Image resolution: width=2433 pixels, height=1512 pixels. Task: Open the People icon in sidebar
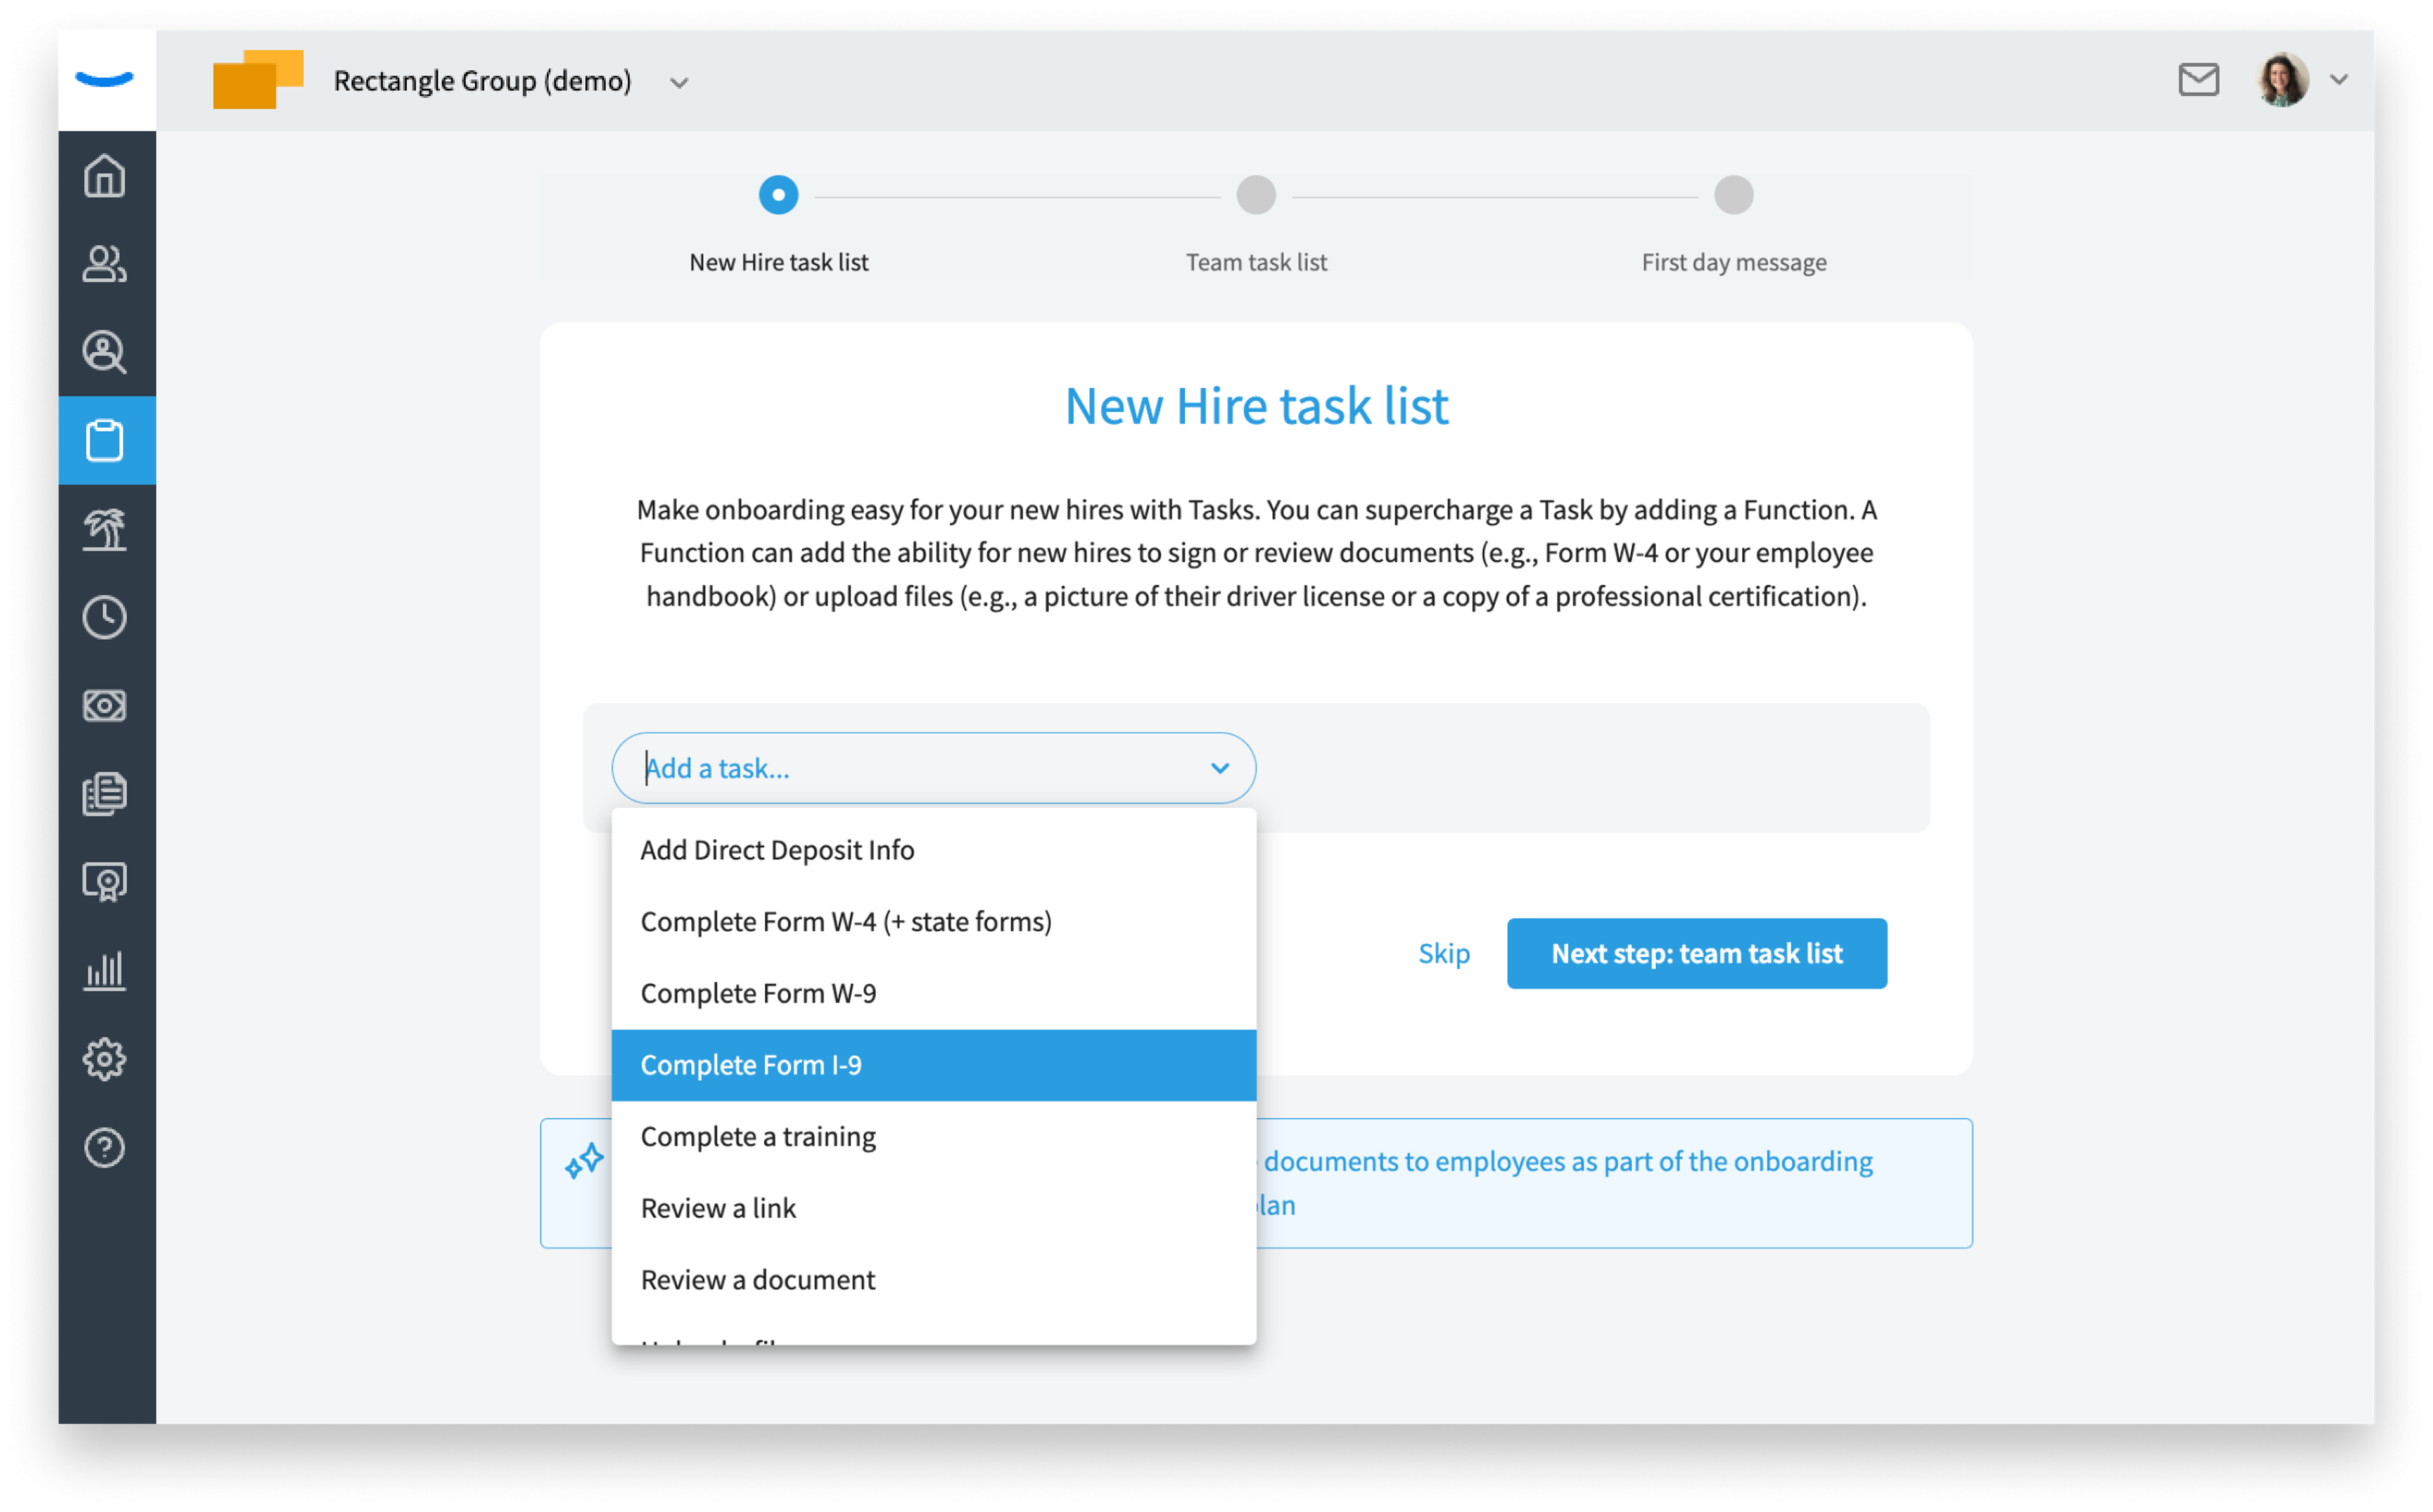pyautogui.click(x=105, y=264)
